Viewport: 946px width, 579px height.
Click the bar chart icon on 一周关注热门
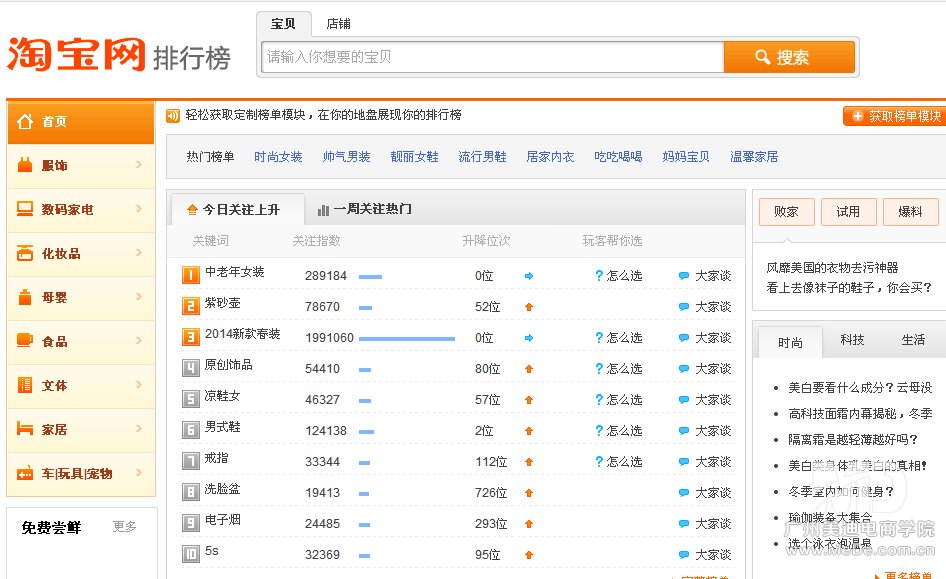coord(321,208)
